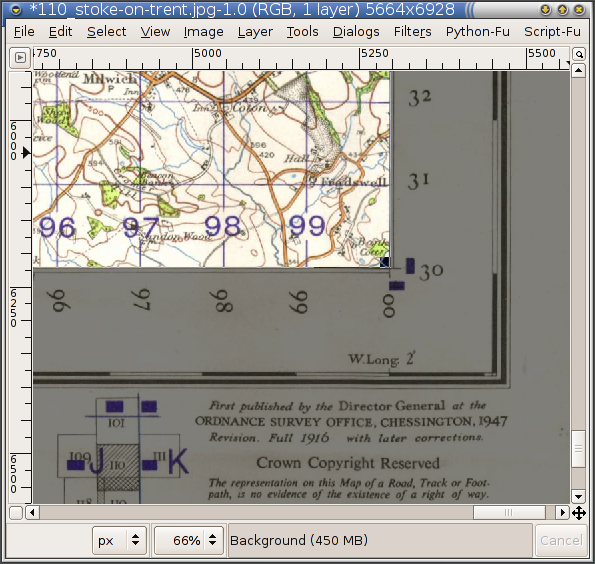
Task: Click the window menu icon in title bar
Action: pyautogui.click(x=16, y=10)
